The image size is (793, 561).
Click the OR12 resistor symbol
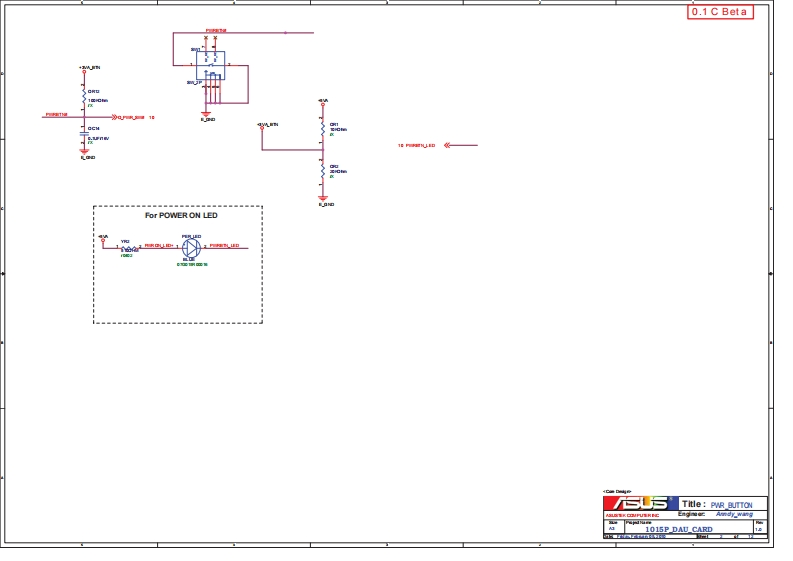[x=85, y=95]
